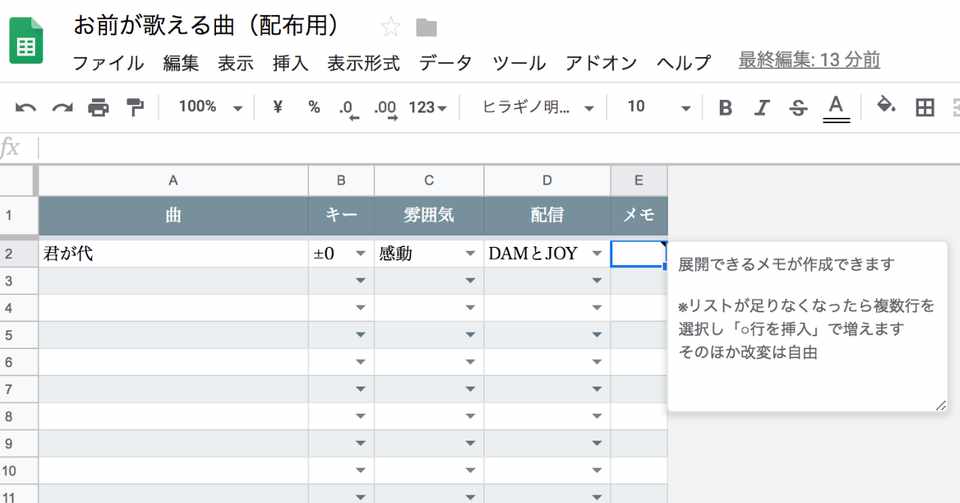Grab the note box resize handle
The width and height of the screenshot is (960, 503).
(x=940, y=406)
